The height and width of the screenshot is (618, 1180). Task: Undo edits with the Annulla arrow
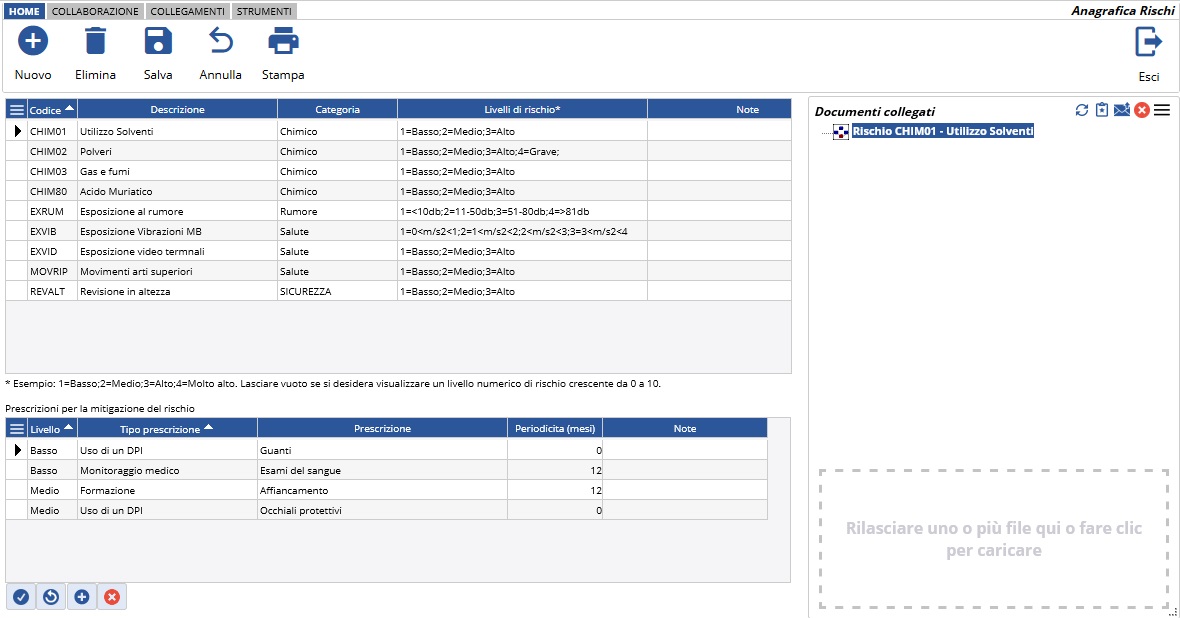pos(220,42)
